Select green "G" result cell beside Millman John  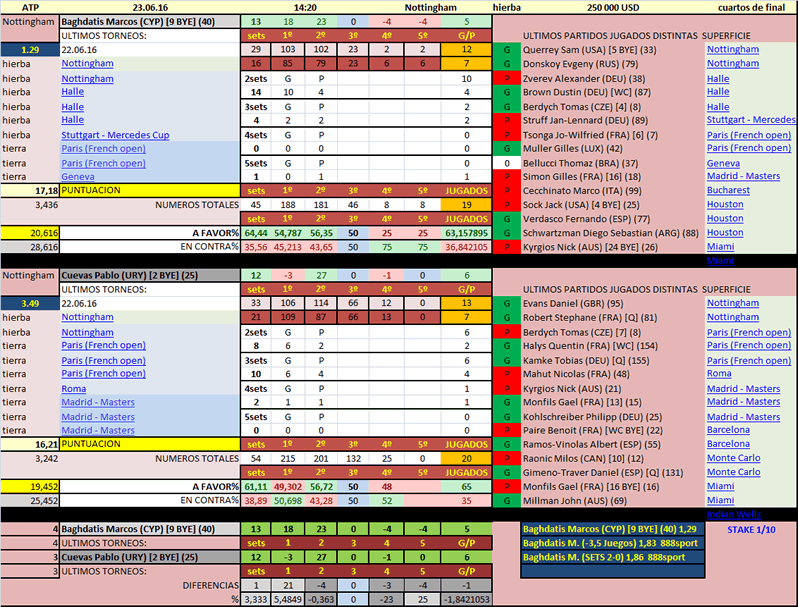(507, 501)
